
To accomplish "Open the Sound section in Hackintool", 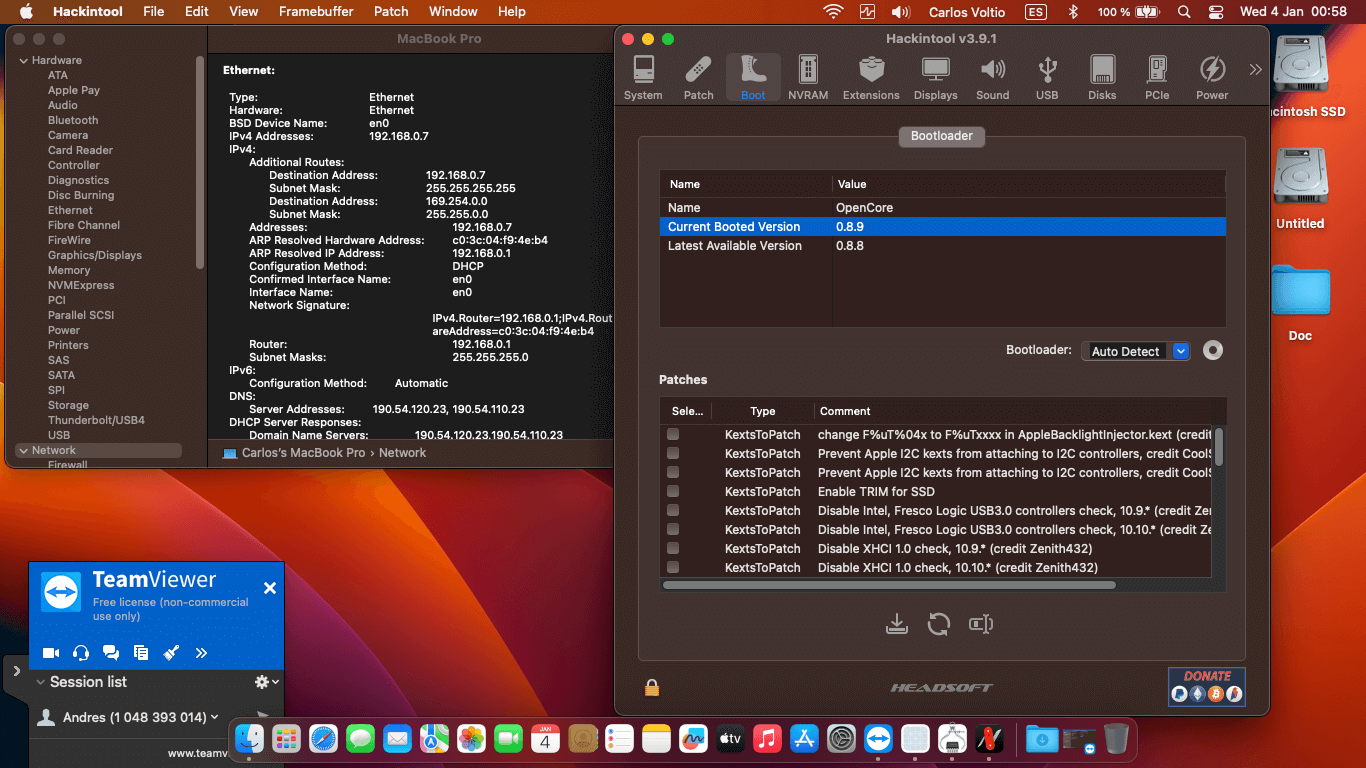I will [993, 78].
